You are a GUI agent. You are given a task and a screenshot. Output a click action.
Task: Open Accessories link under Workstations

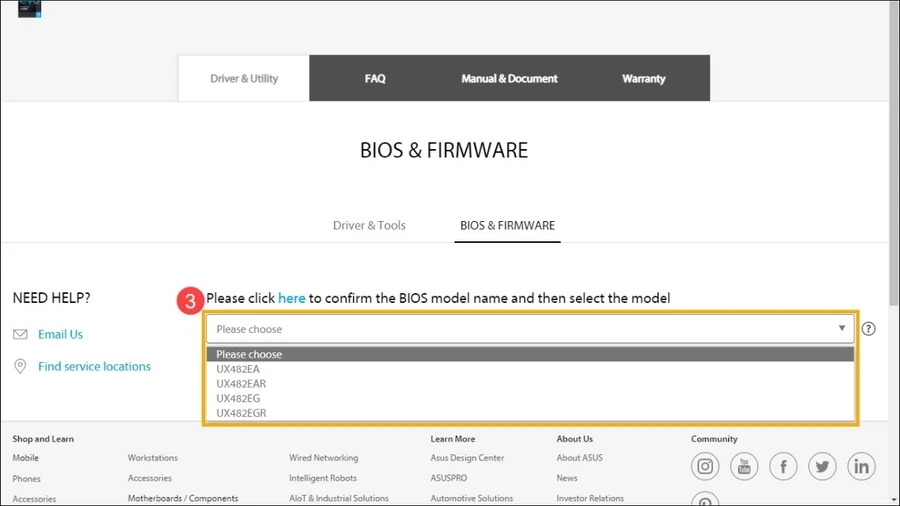point(150,478)
